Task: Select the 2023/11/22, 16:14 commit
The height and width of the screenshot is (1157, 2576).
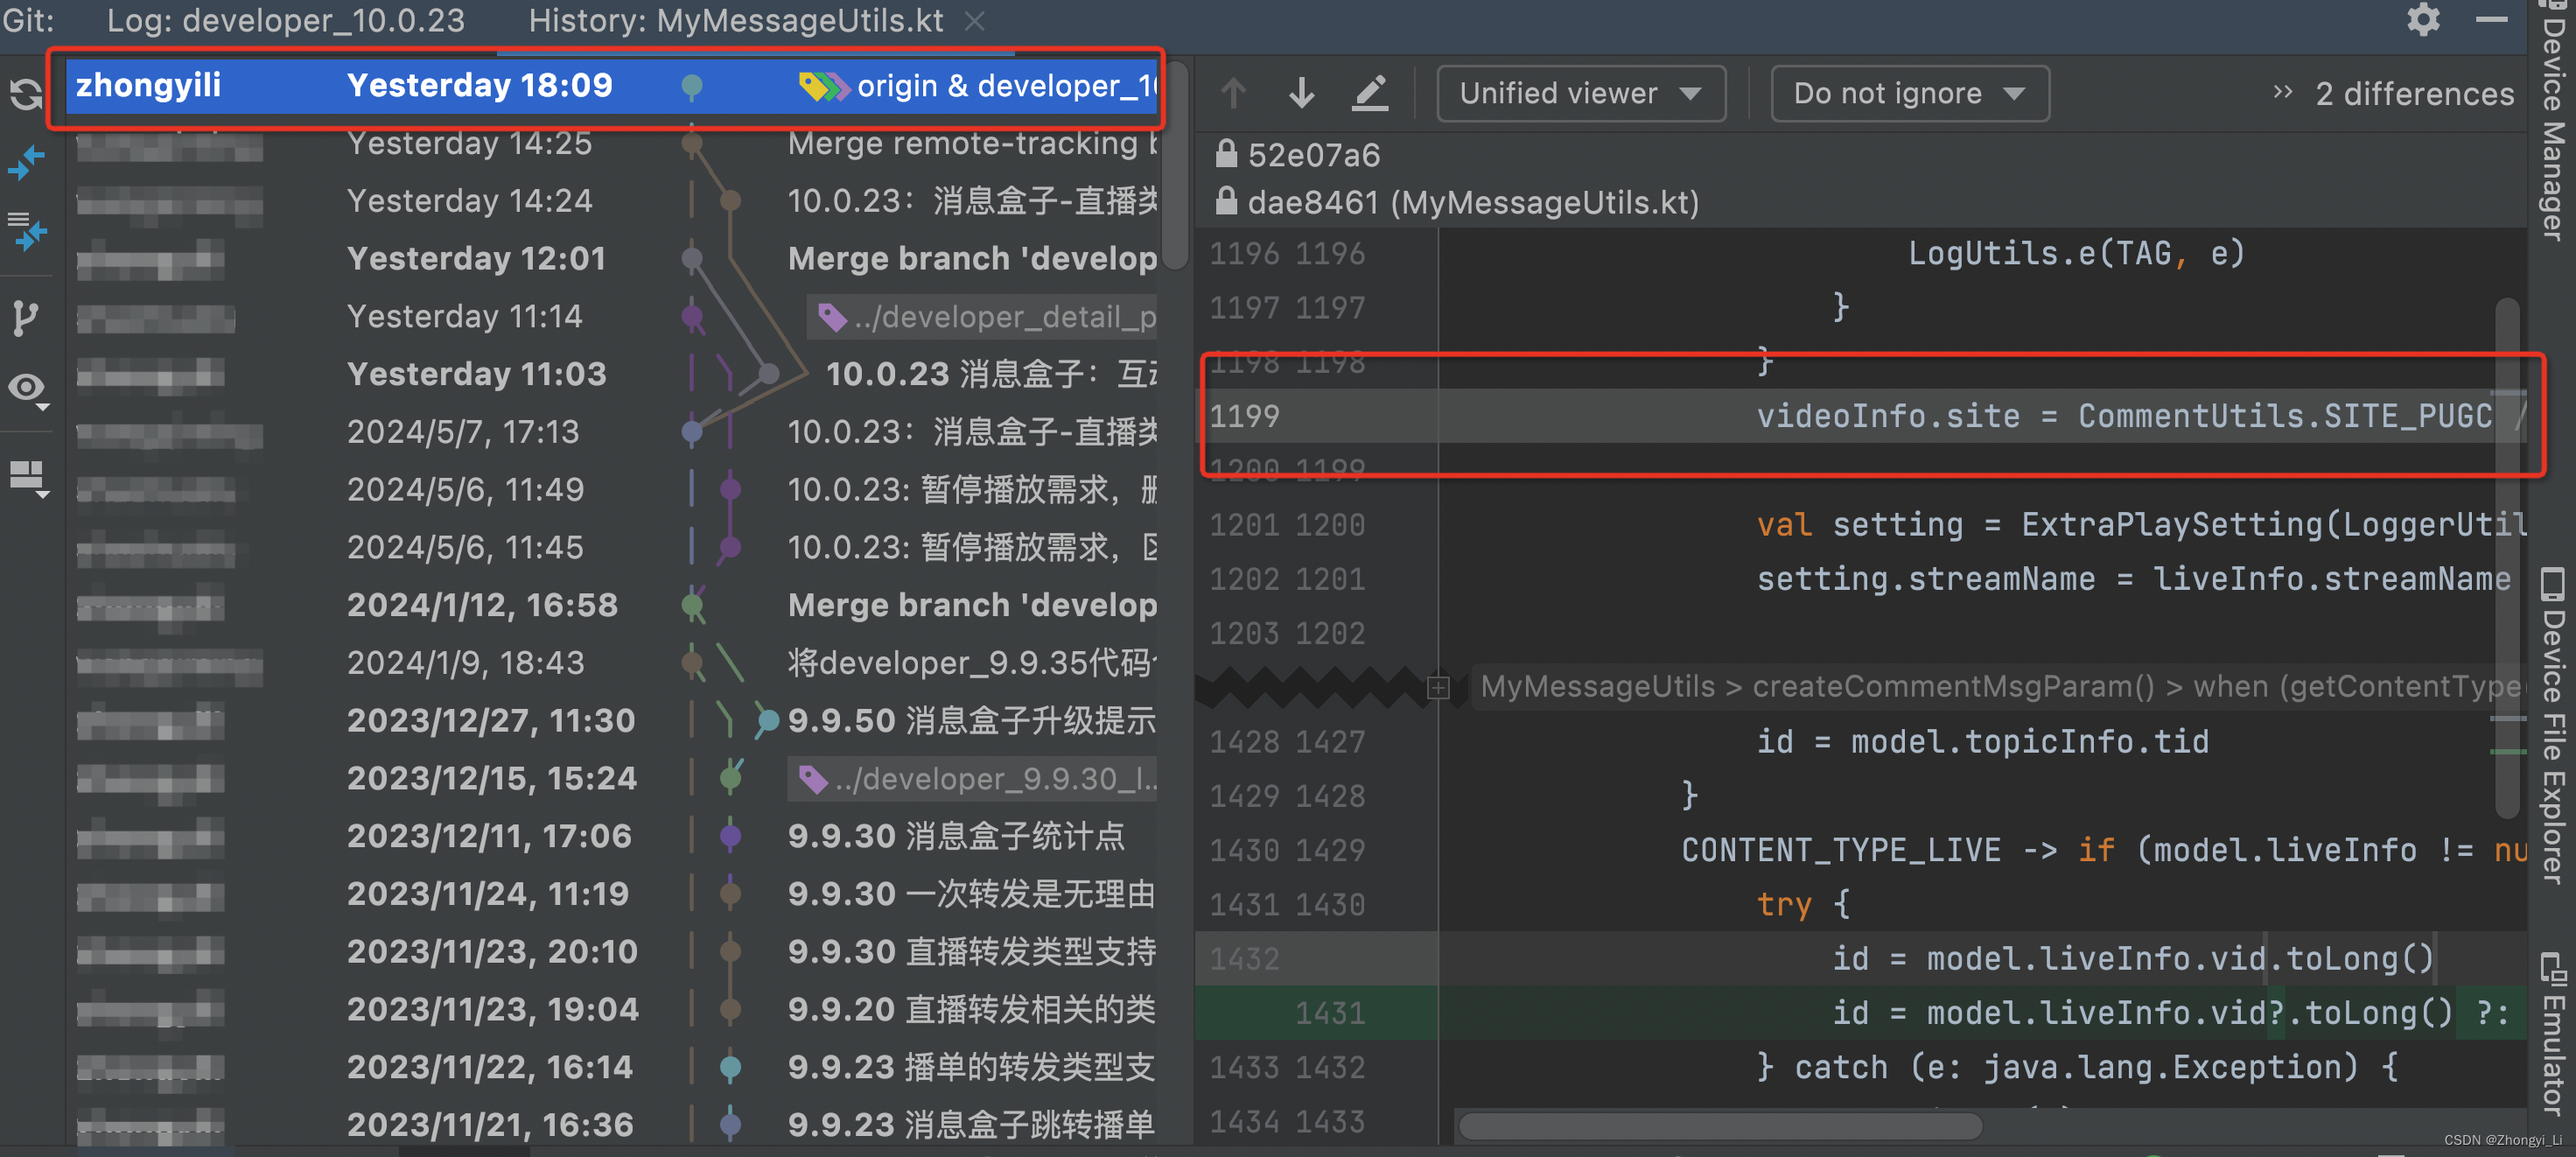Action: tap(612, 1068)
